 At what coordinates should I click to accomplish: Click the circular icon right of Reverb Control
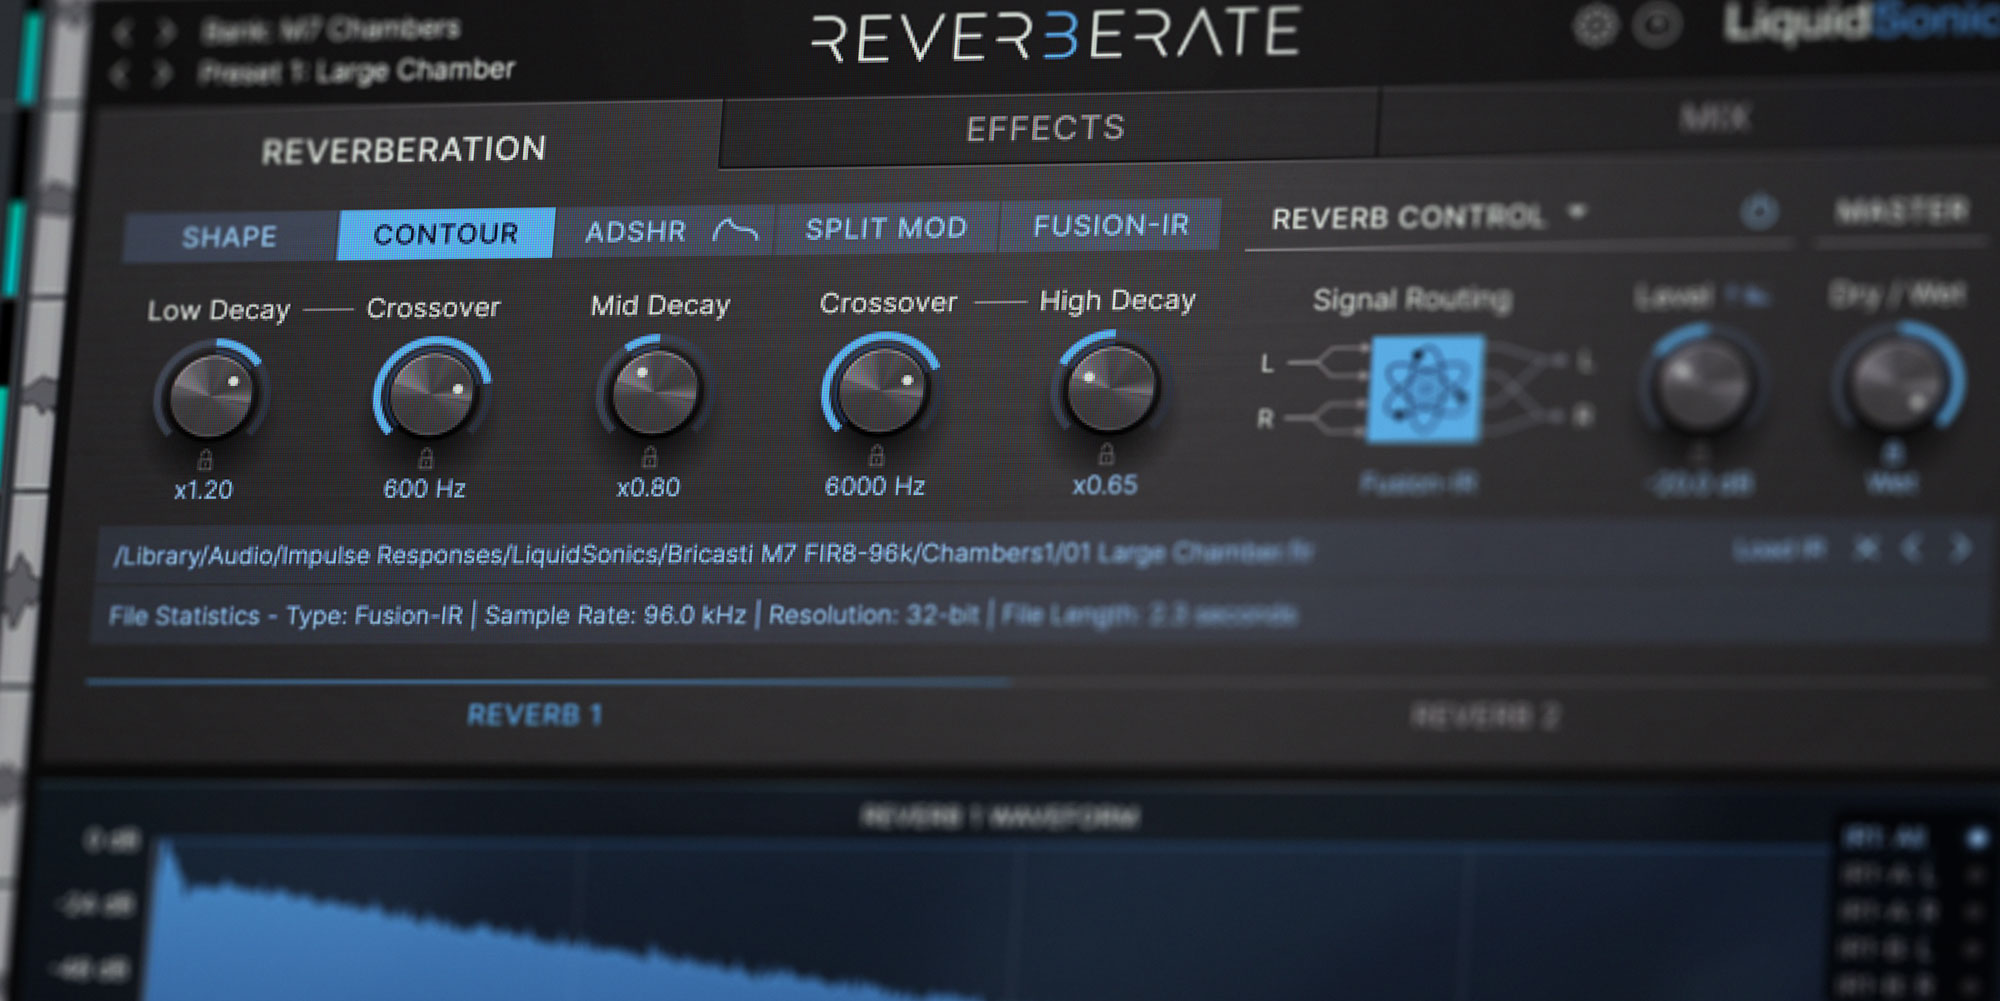point(1759,212)
